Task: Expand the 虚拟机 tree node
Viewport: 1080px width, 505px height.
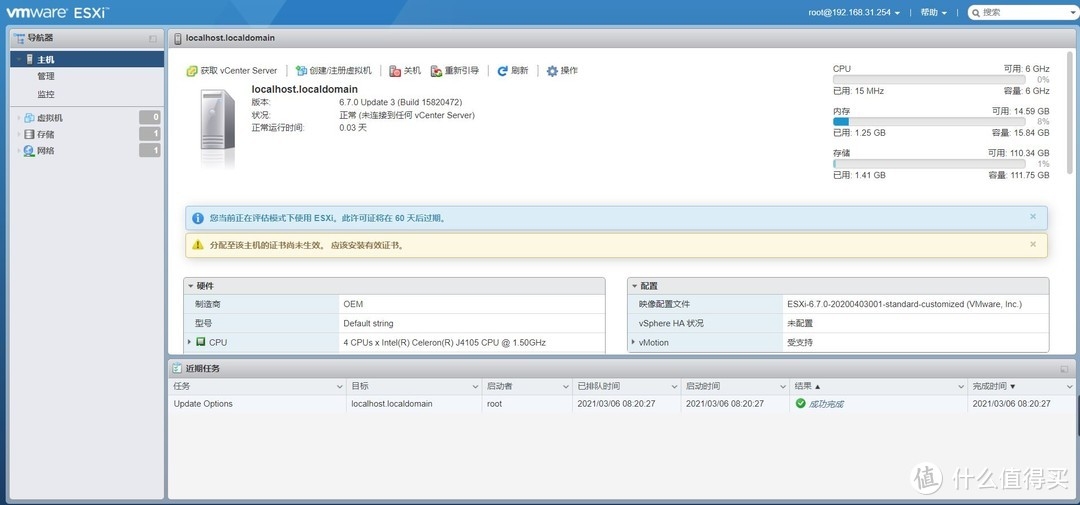Action: click(19, 118)
